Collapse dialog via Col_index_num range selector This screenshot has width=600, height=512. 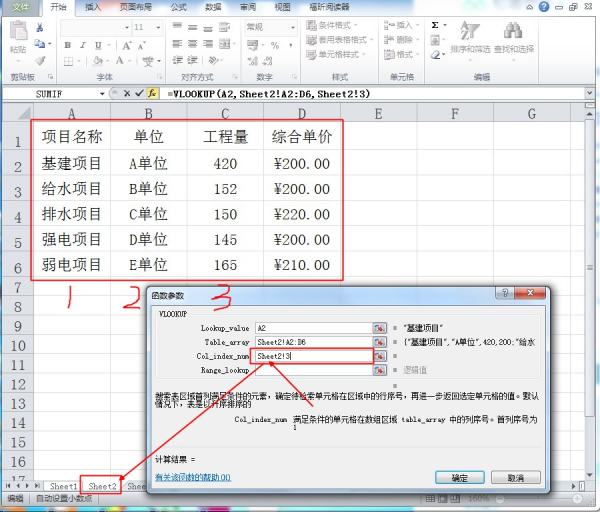point(380,356)
